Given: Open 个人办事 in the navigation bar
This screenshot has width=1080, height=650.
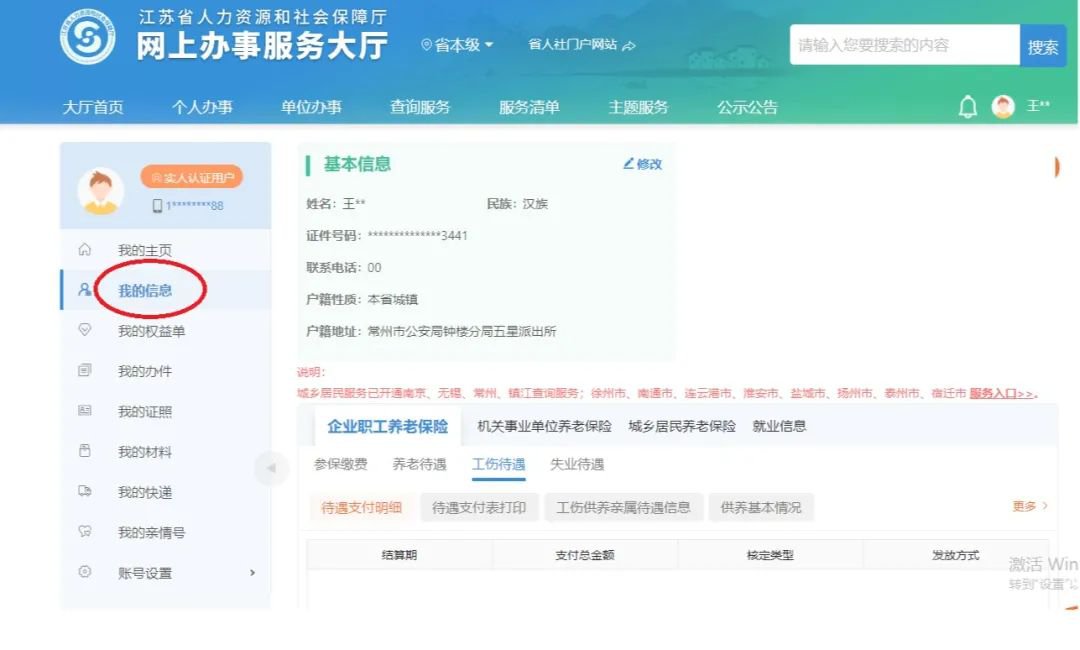Looking at the screenshot, I should [x=202, y=107].
